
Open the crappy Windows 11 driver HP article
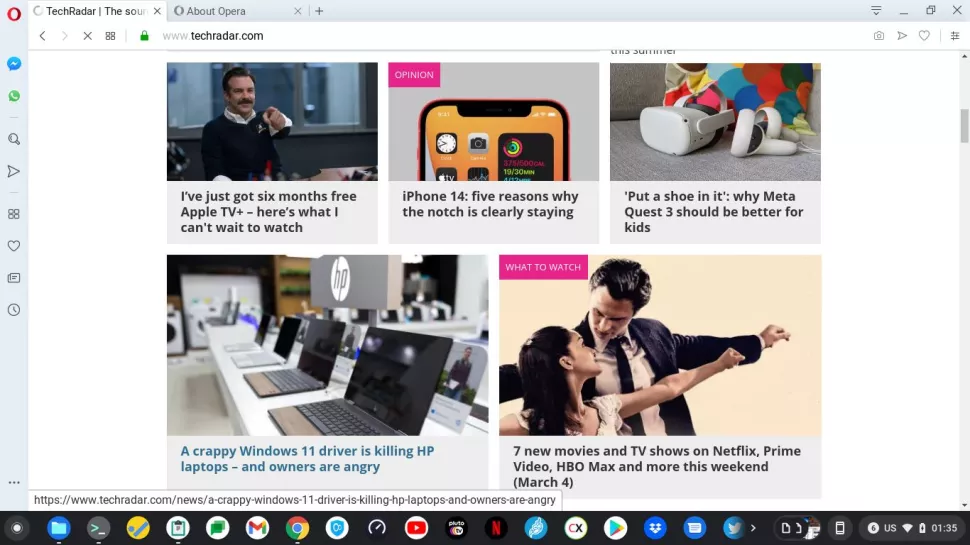tap(307, 458)
